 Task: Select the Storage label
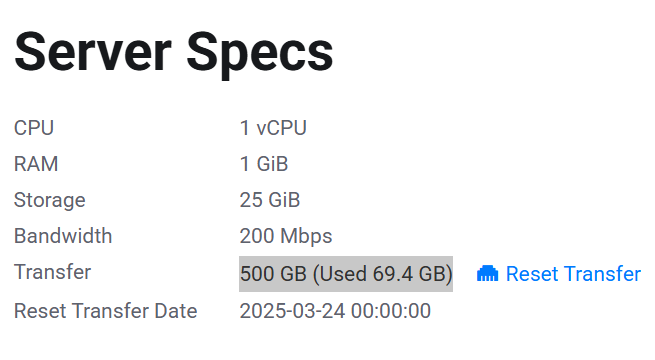click(x=50, y=200)
